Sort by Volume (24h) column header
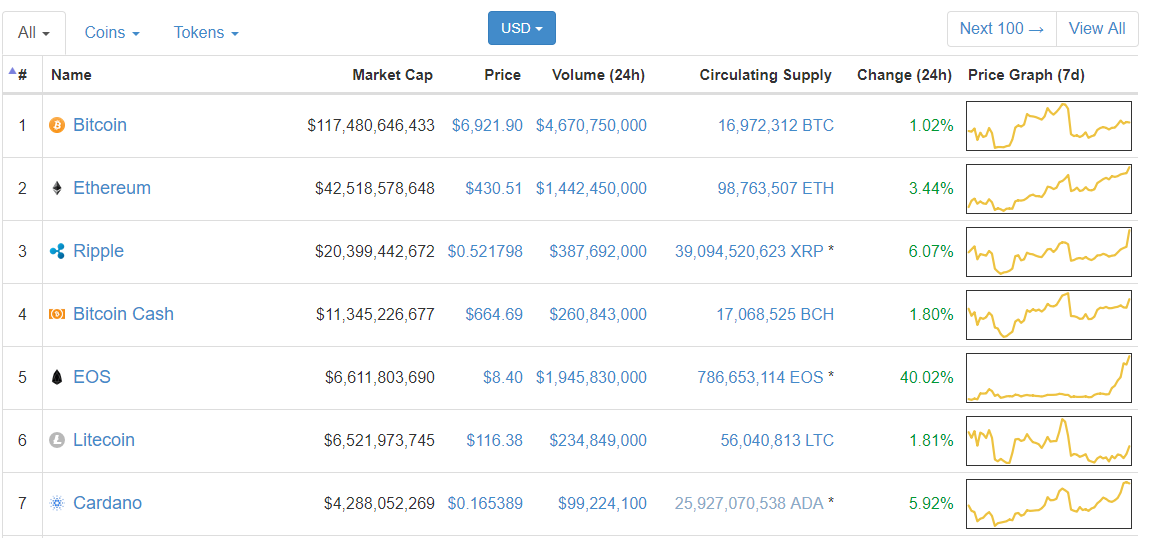The image size is (1174, 538). pyautogui.click(x=598, y=75)
